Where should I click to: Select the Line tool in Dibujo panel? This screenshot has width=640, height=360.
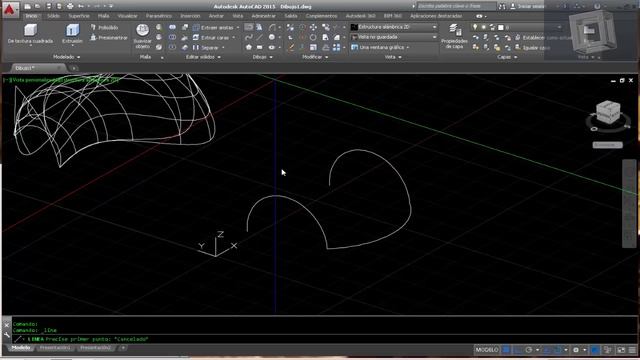coord(259,37)
